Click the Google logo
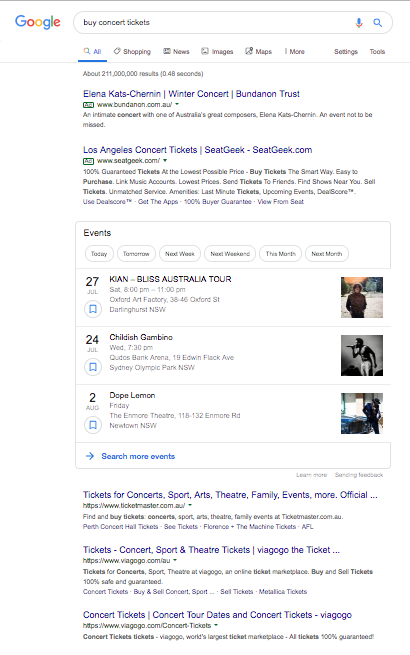 (38, 22)
